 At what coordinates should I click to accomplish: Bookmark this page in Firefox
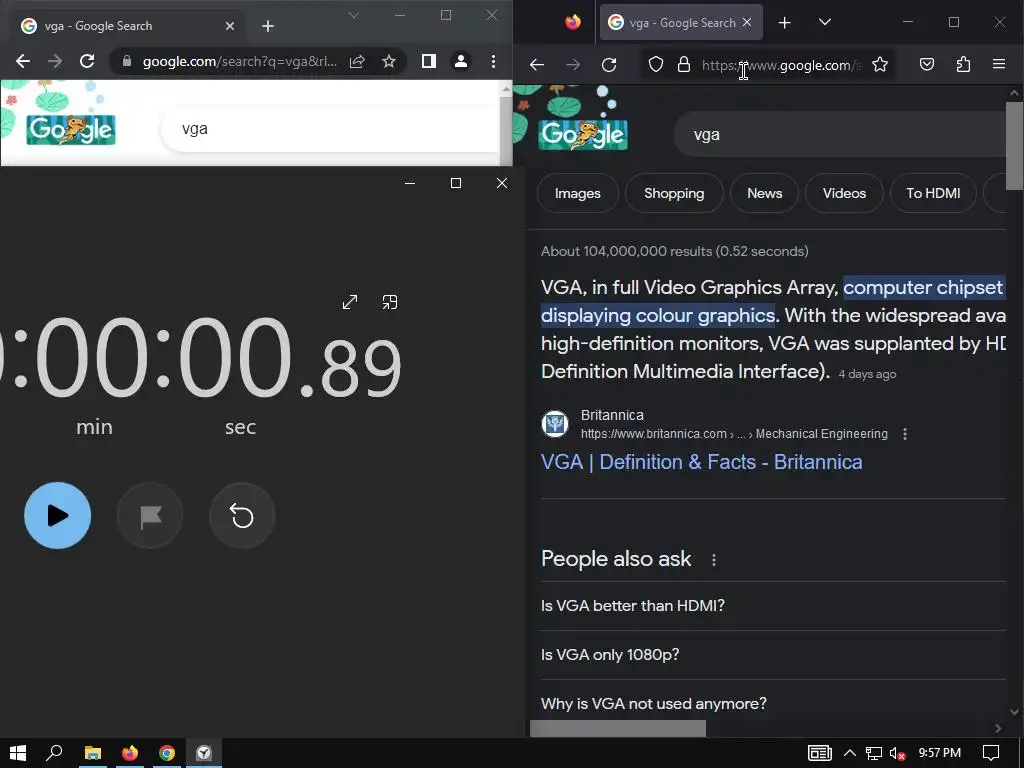tap(880, 65)
